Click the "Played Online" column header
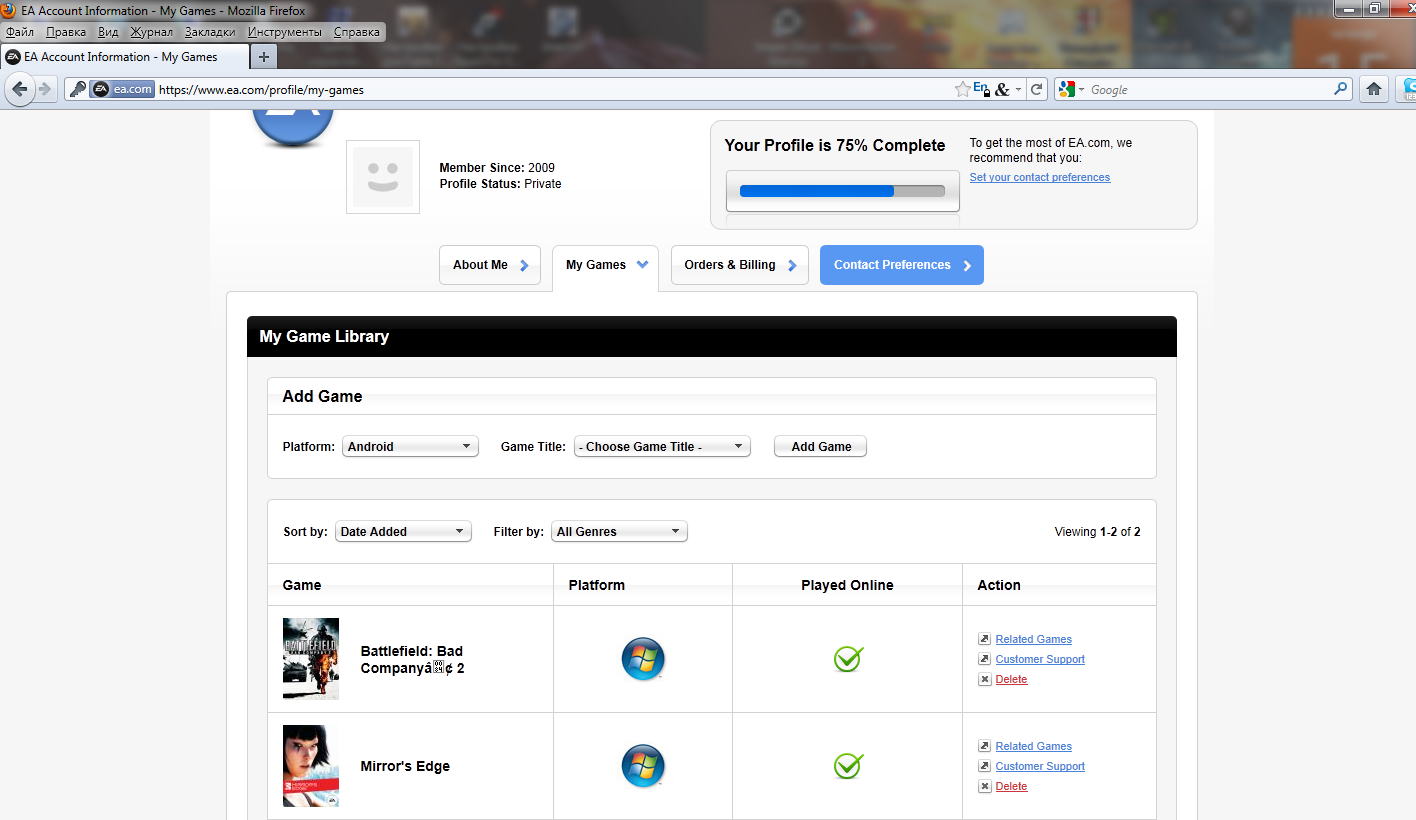Viewport: 1416px width, 820px height. (847, 585)
